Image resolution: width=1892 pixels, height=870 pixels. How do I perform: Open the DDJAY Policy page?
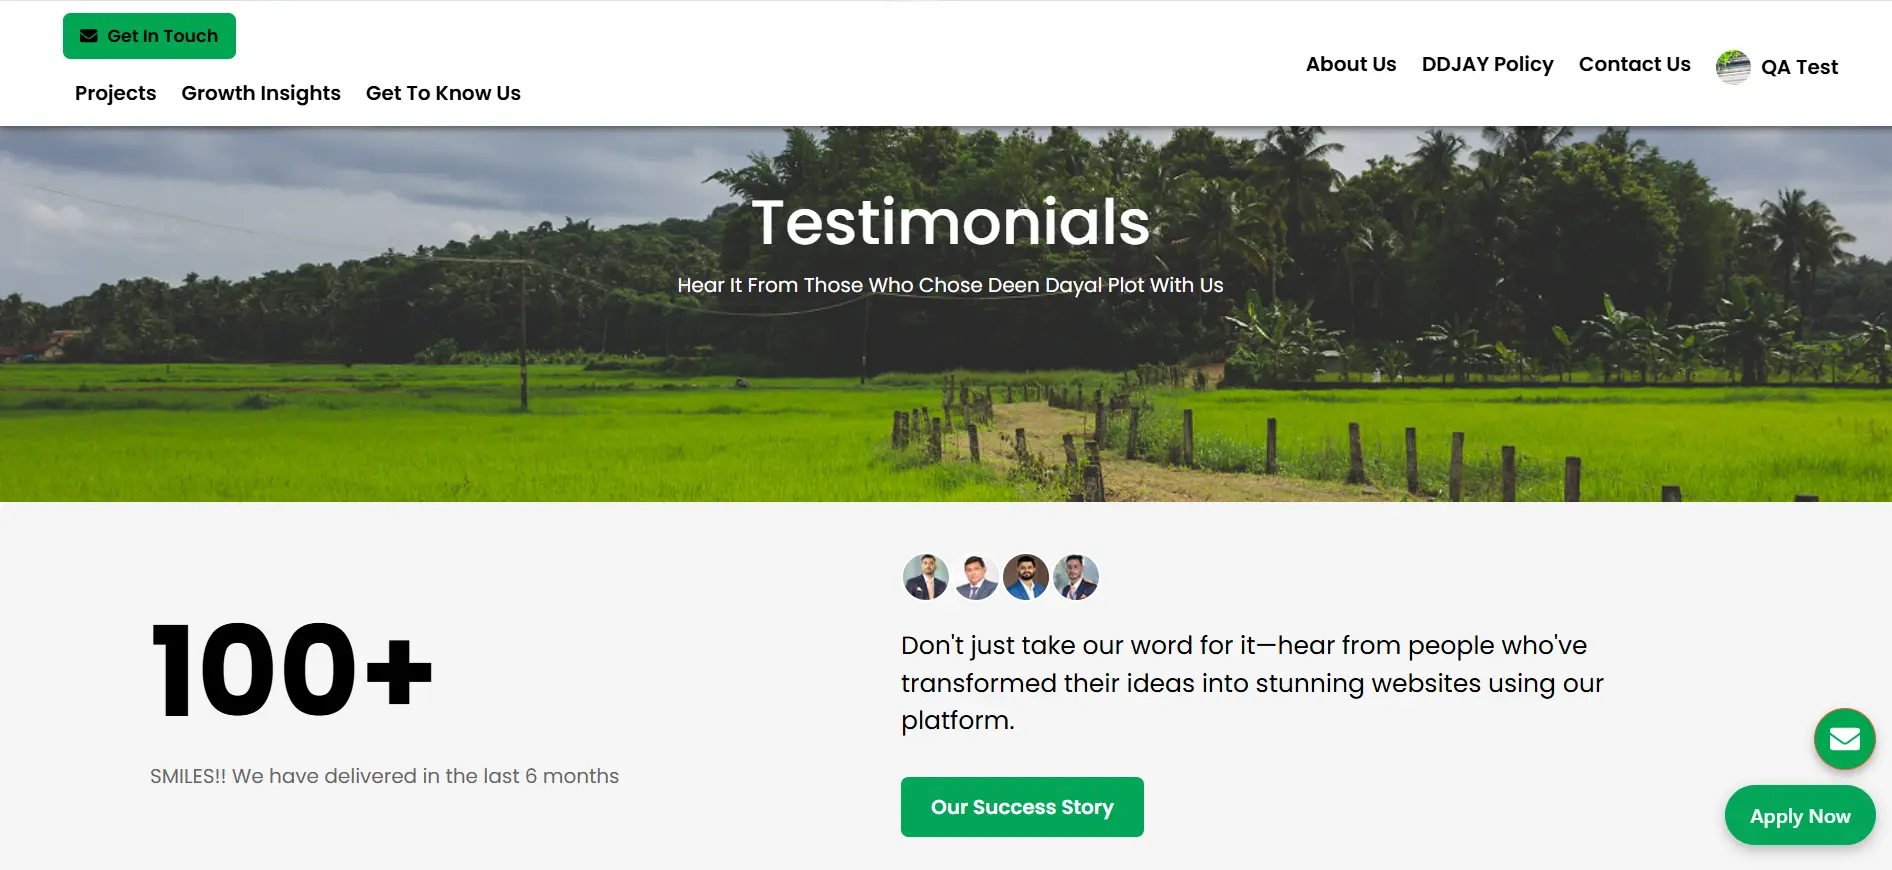coord(1488,64)
